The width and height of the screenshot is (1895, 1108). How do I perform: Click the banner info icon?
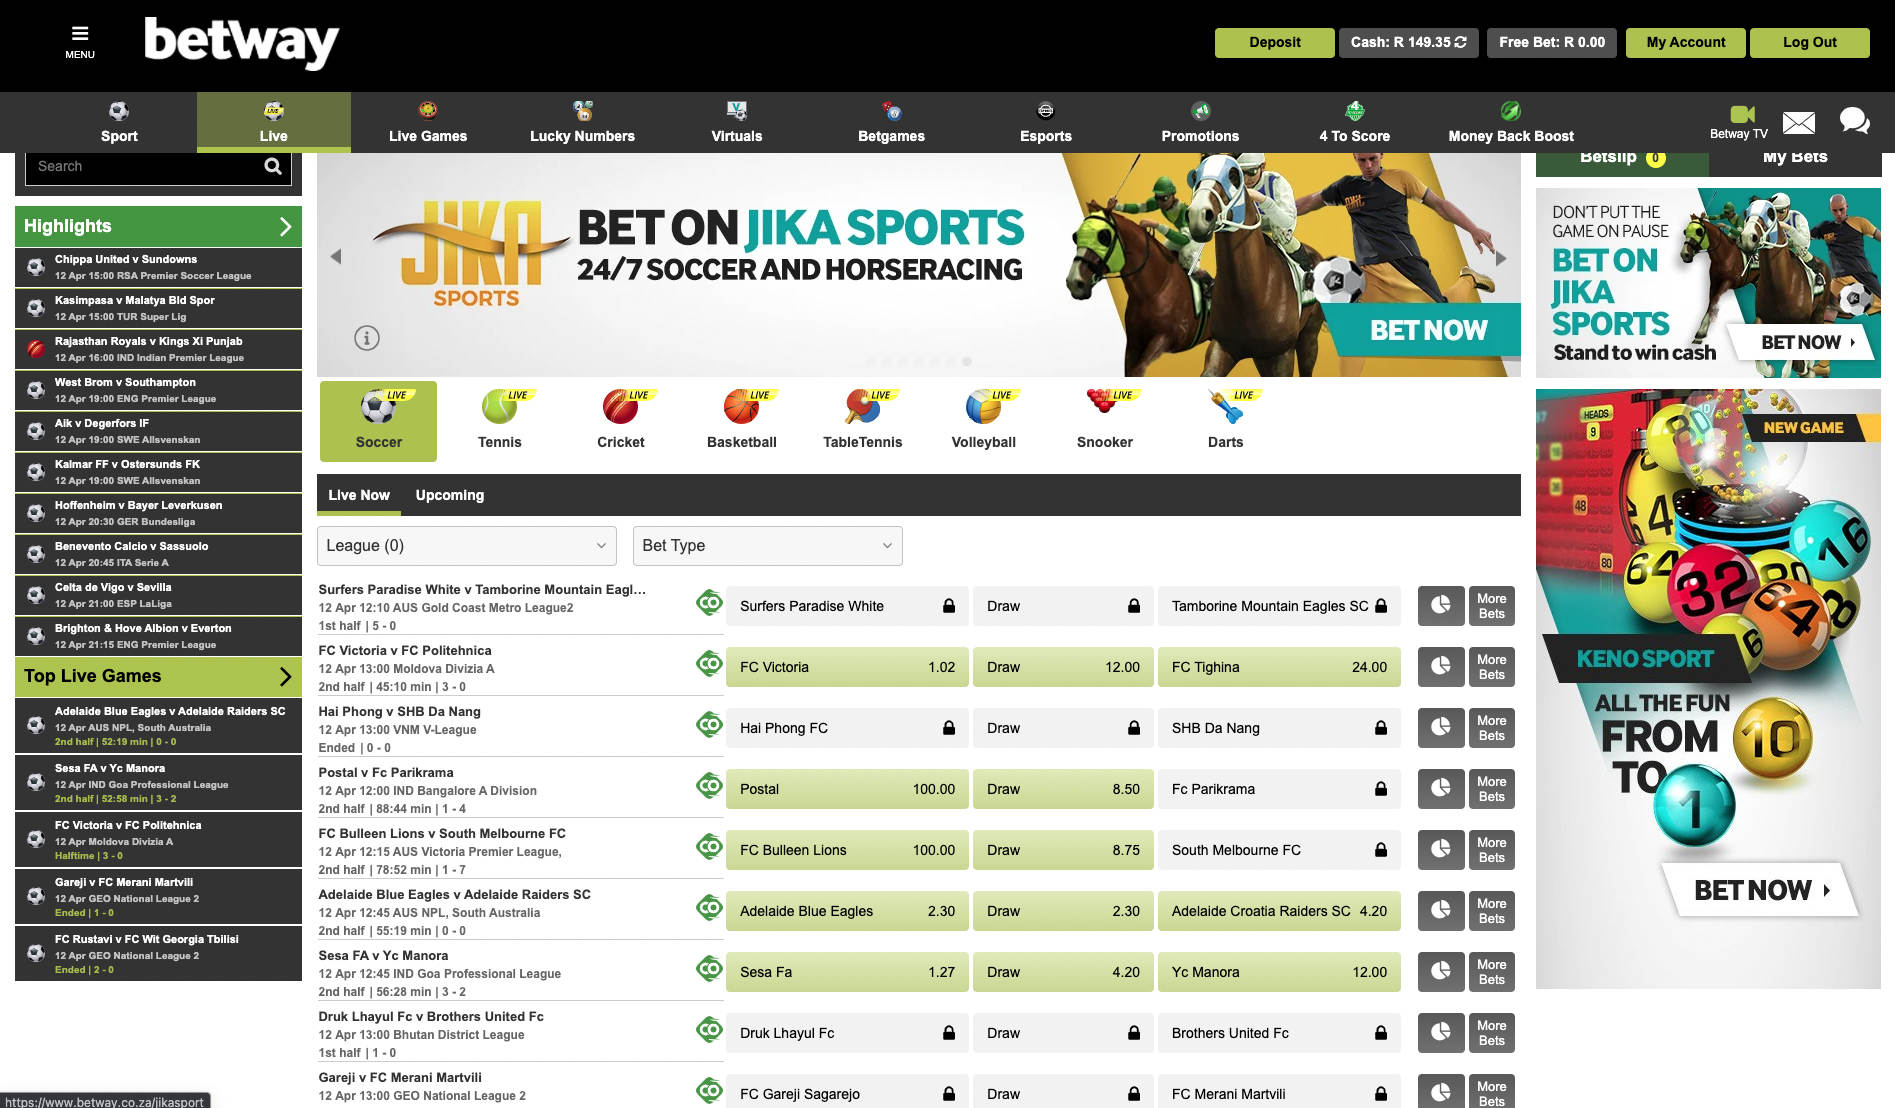(367, 338)
